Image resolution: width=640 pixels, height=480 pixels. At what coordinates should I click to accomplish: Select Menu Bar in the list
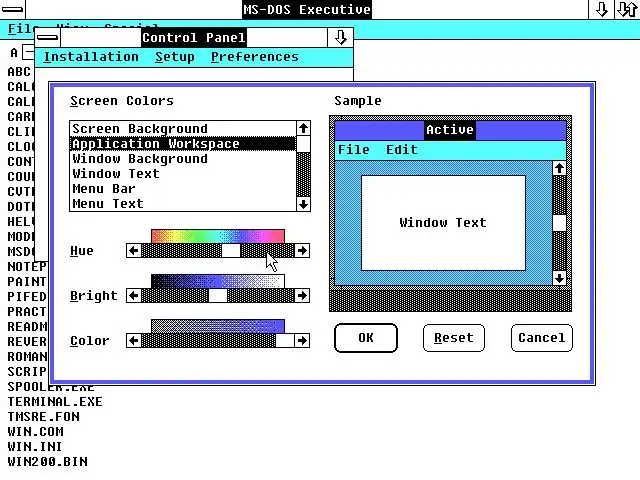[183, 189]
